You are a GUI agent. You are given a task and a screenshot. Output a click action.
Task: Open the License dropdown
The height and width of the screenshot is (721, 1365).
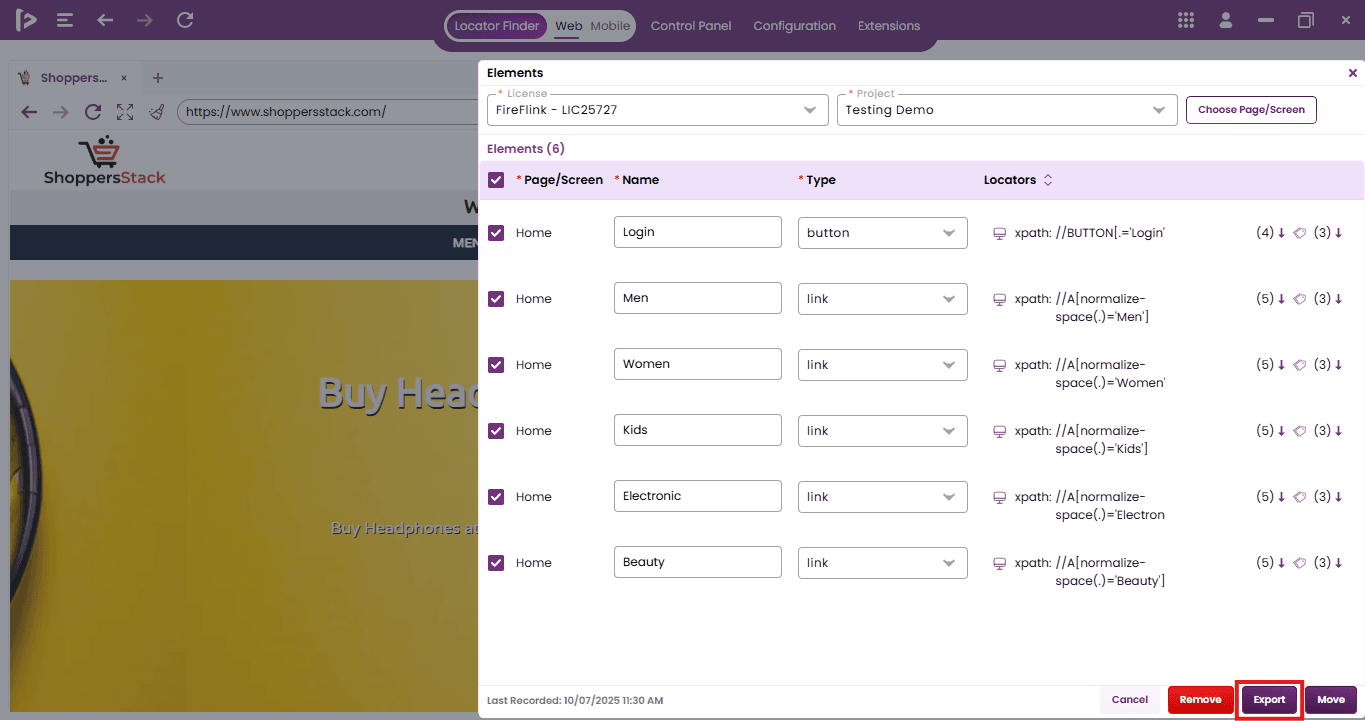(x=658, y=110)
